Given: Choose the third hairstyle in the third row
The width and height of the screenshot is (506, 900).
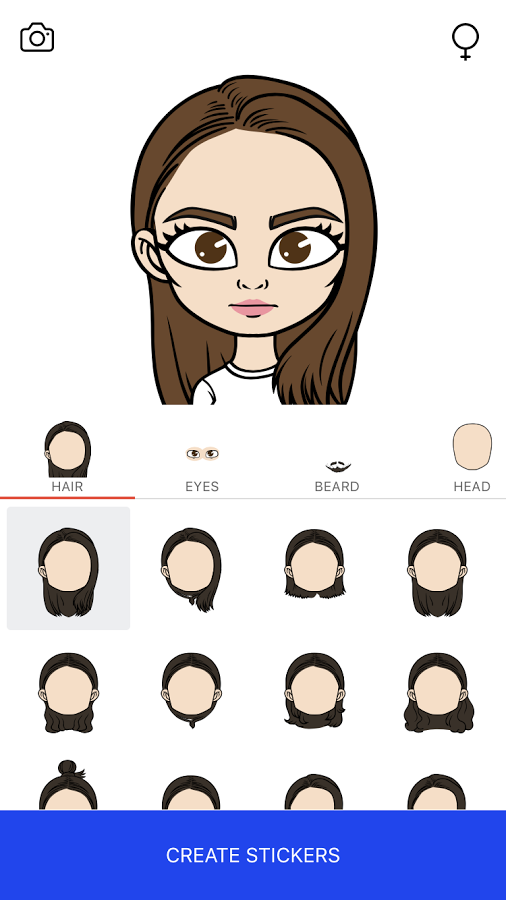Looking at the screenshot, I should click(x=314, y=793).
